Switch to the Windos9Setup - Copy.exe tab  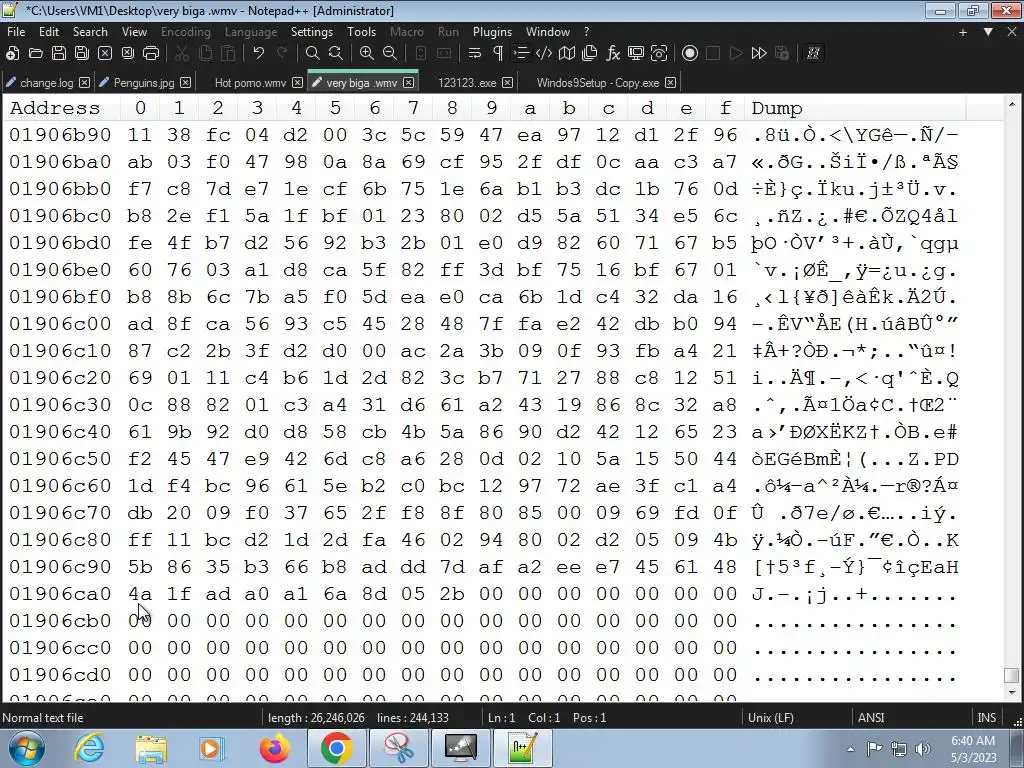pyautogui.click(x=598, y=83)
